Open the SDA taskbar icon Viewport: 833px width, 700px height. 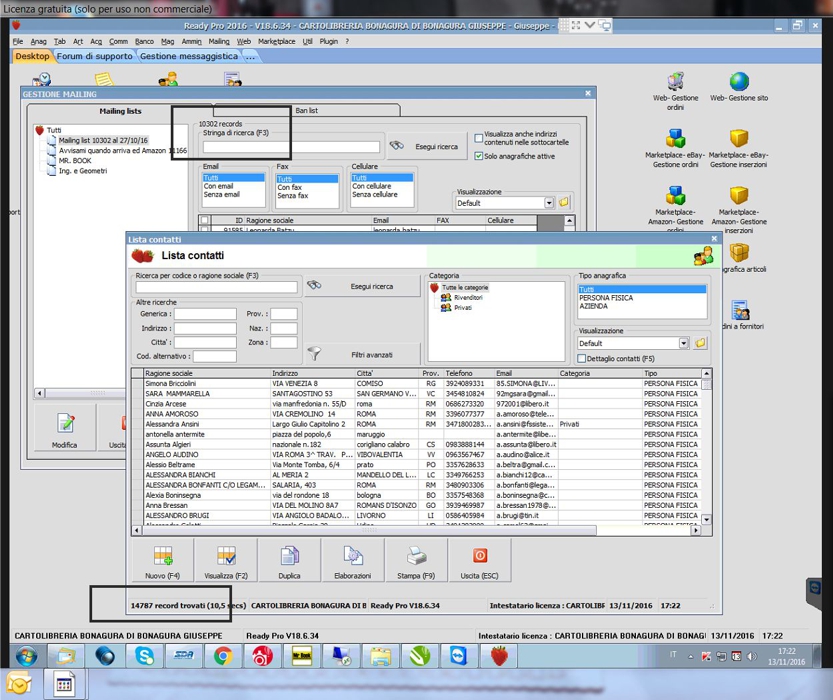(184, 656)
